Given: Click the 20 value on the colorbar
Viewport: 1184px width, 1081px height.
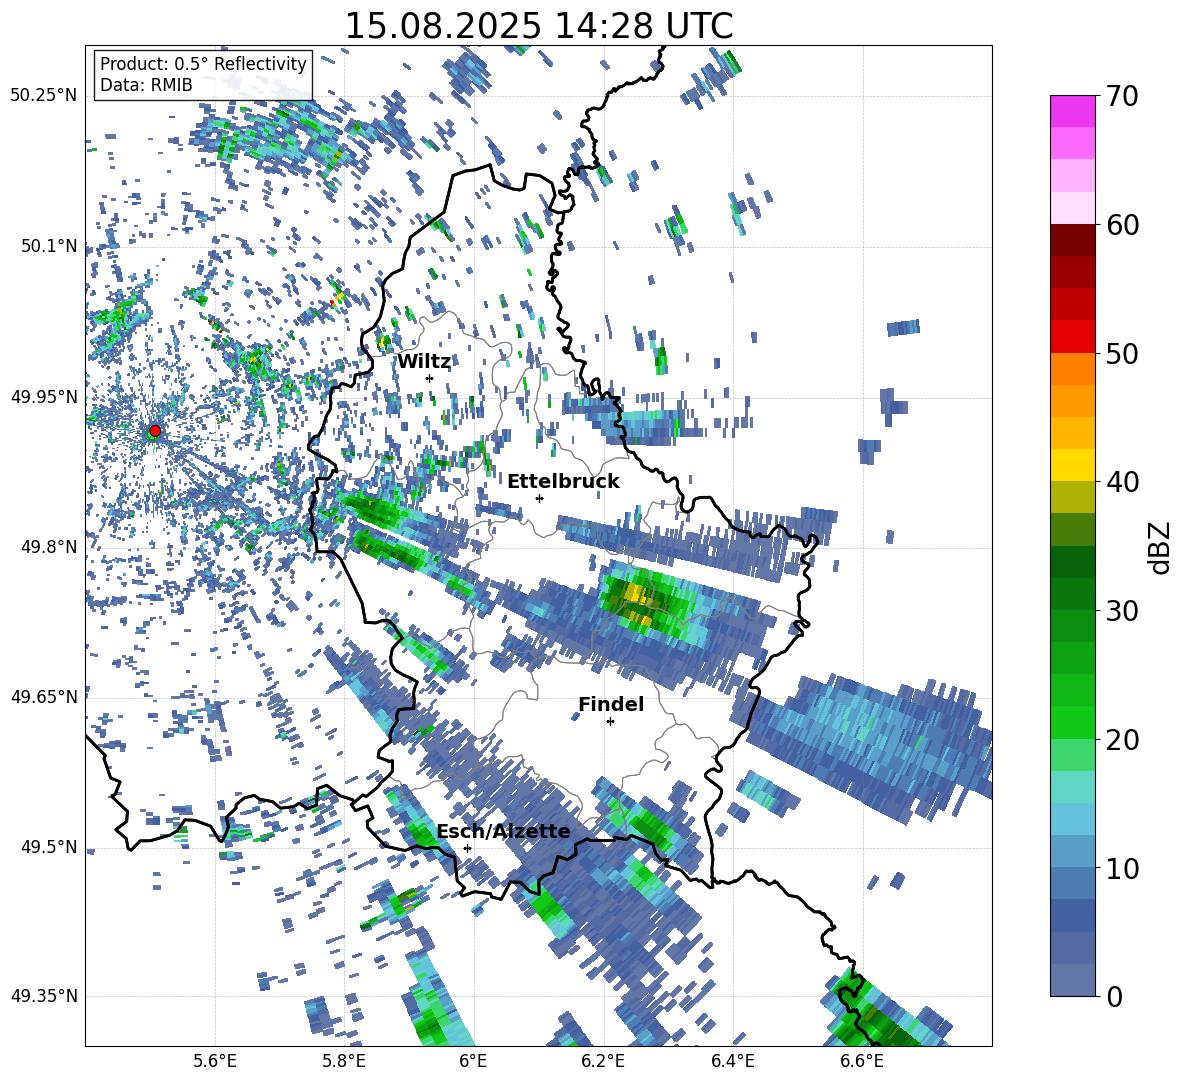Looking at the screenshot, I should tap(1122, 739).
